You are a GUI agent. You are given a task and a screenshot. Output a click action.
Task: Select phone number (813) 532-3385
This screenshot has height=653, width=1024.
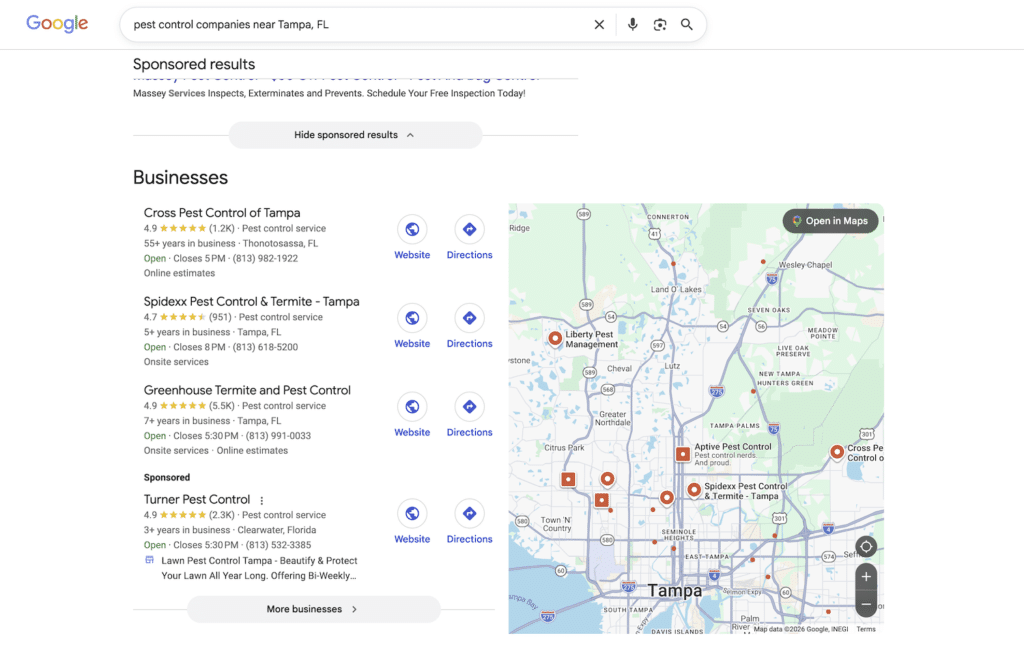pos(278,545)
